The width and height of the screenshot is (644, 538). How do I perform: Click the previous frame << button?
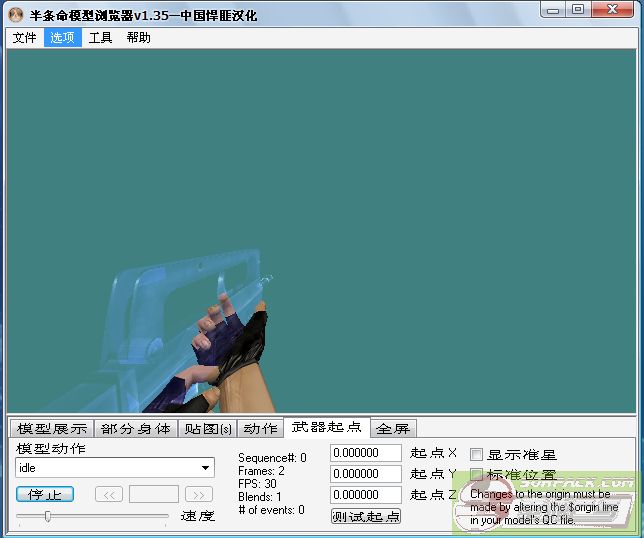click(x=109, y=494)
